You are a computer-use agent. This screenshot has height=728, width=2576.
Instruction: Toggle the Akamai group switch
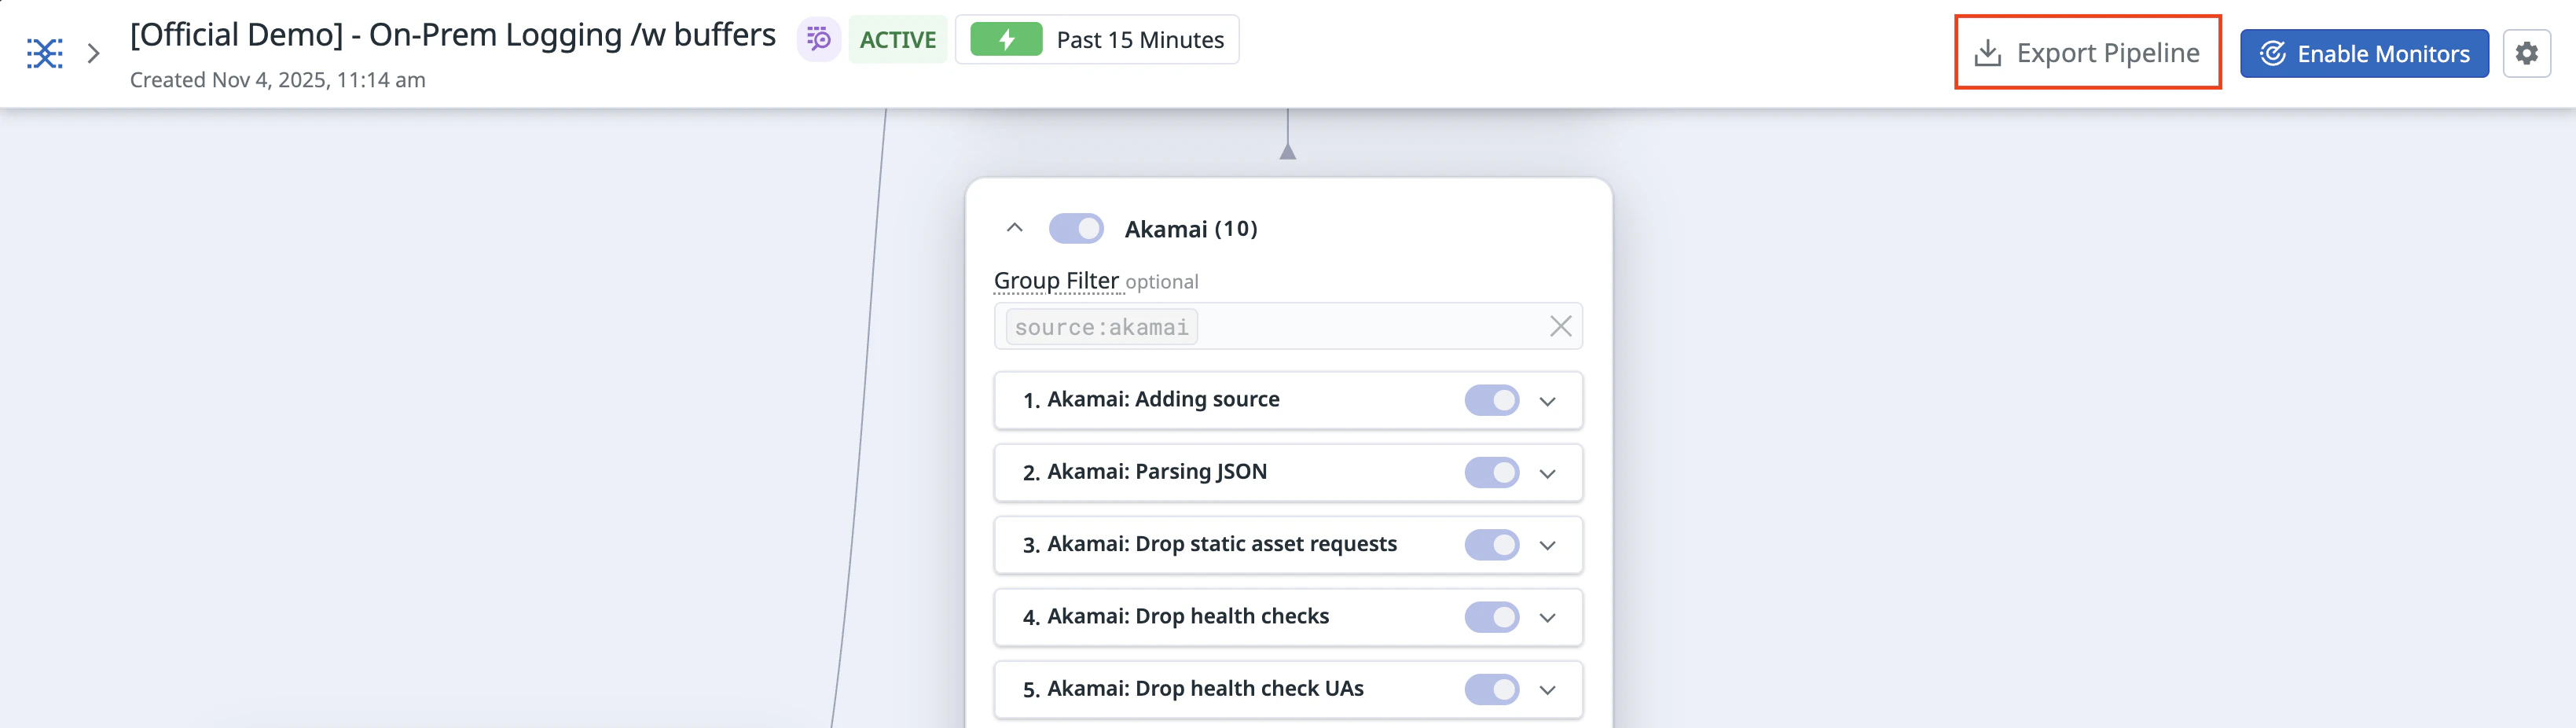coord(1076,228)
